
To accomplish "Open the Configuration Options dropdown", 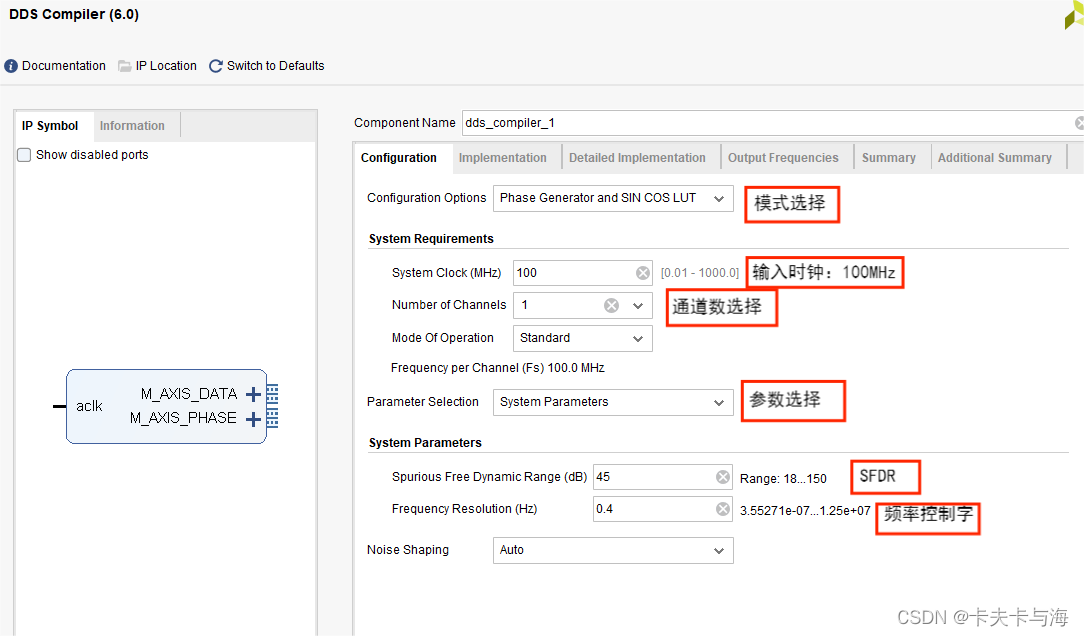I will (613, 198).
